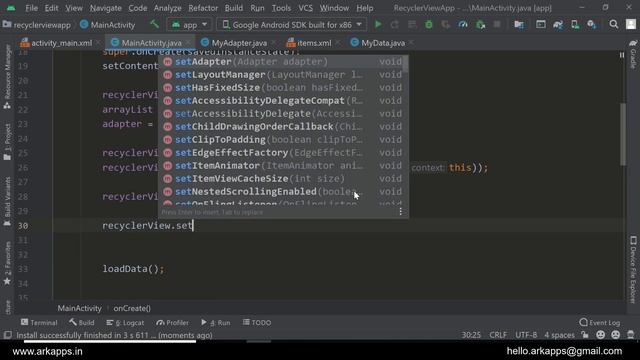
Task: Open the Event Log
Action: pos(599,322)
